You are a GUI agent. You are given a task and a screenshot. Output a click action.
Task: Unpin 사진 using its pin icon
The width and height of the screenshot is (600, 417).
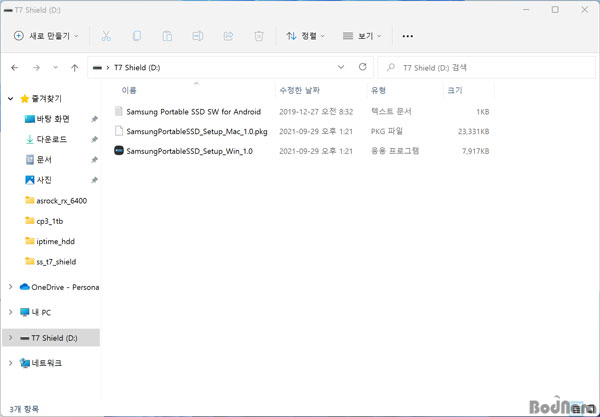click(x=94, y=180)
